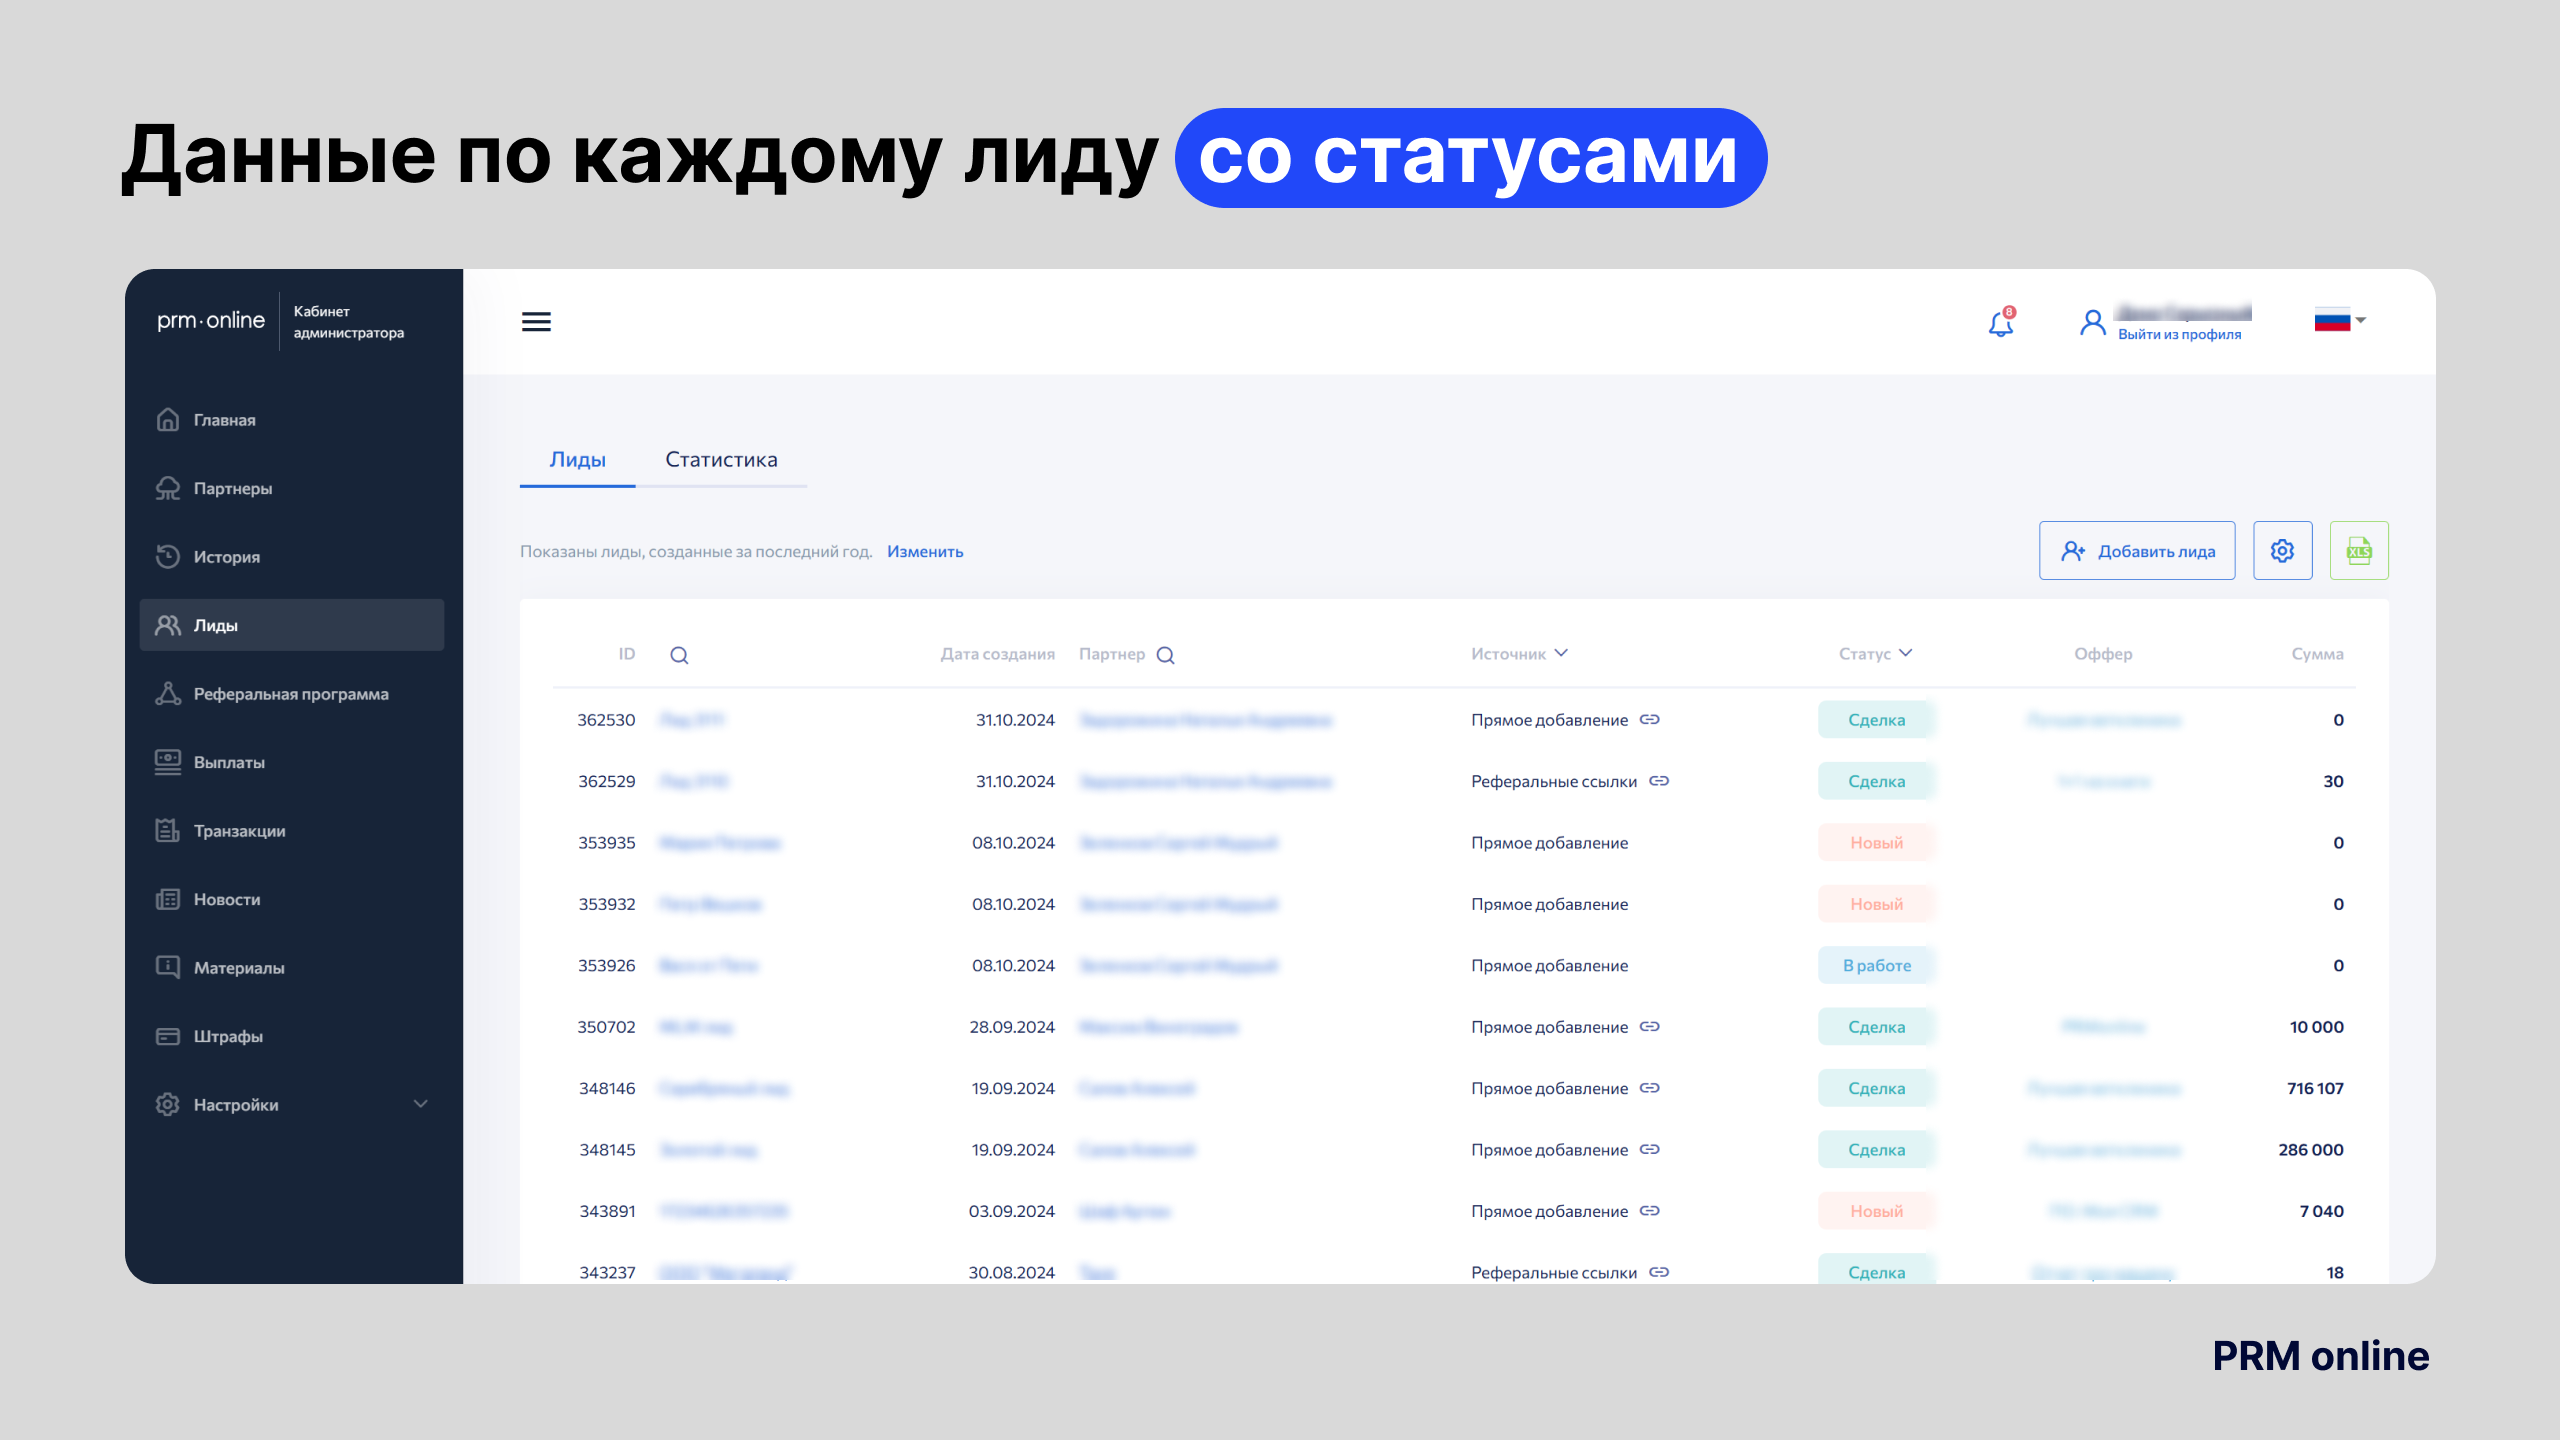
Task: Click sum value 716 107
Action: tap(2315, 1088)
